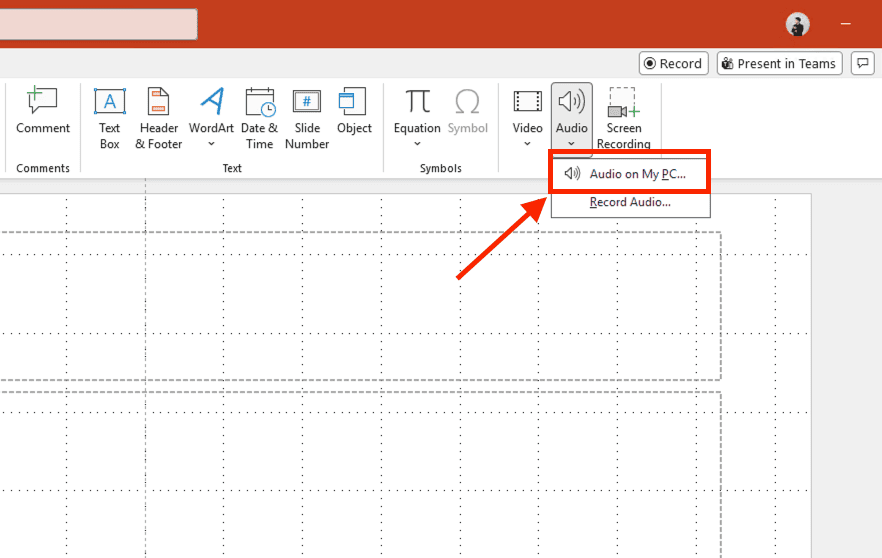Click the Audio ribbon button
882x558 pixels.
(572, 118)
